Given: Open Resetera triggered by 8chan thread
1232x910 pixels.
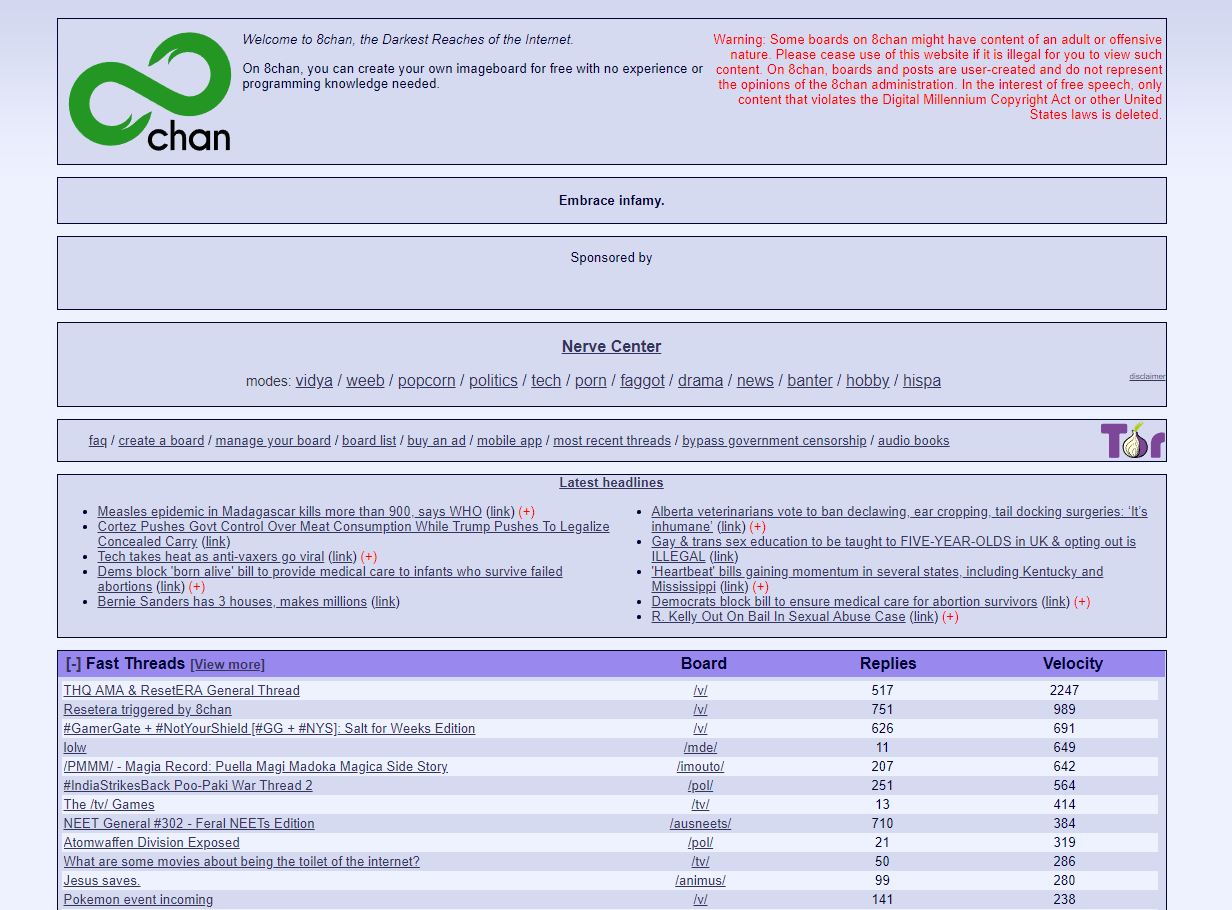Looking at the screenshot, I should point(148,710).
